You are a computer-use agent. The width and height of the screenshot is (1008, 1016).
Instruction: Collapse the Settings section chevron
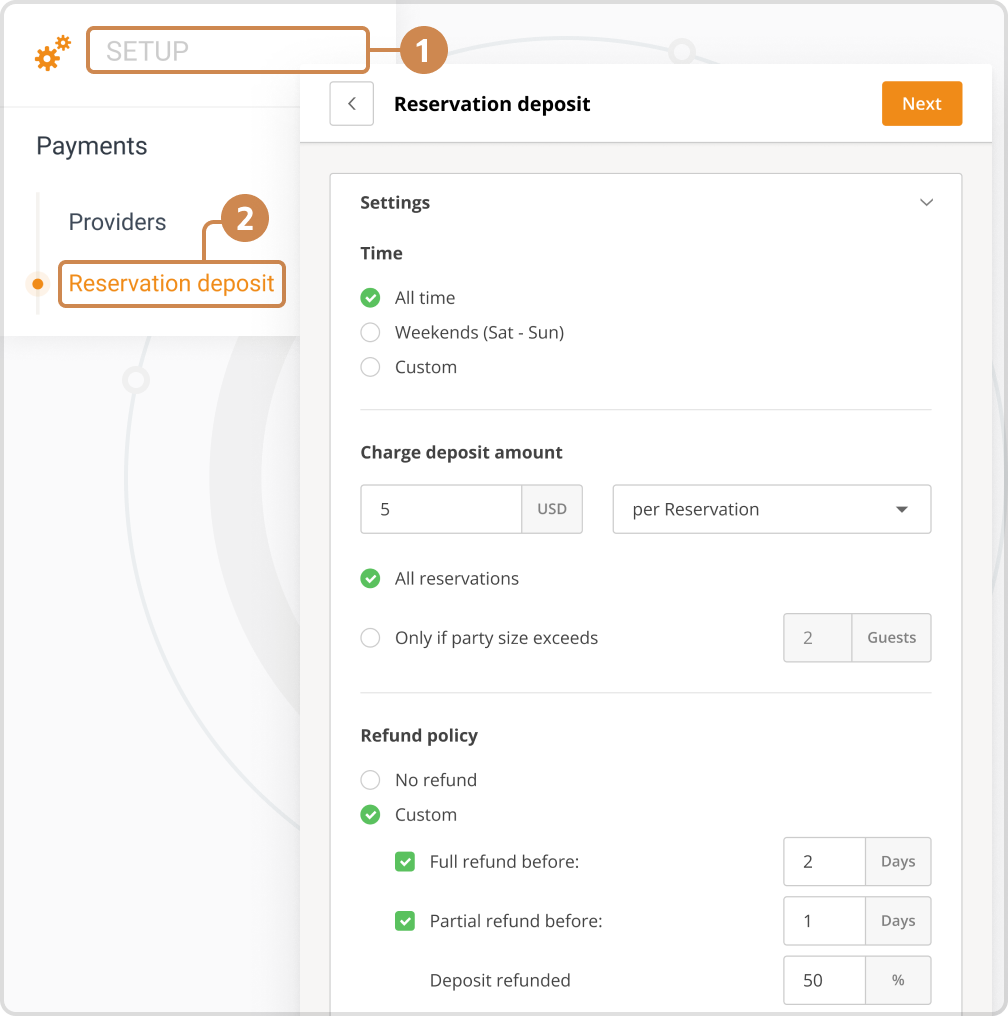coord(926,202)
